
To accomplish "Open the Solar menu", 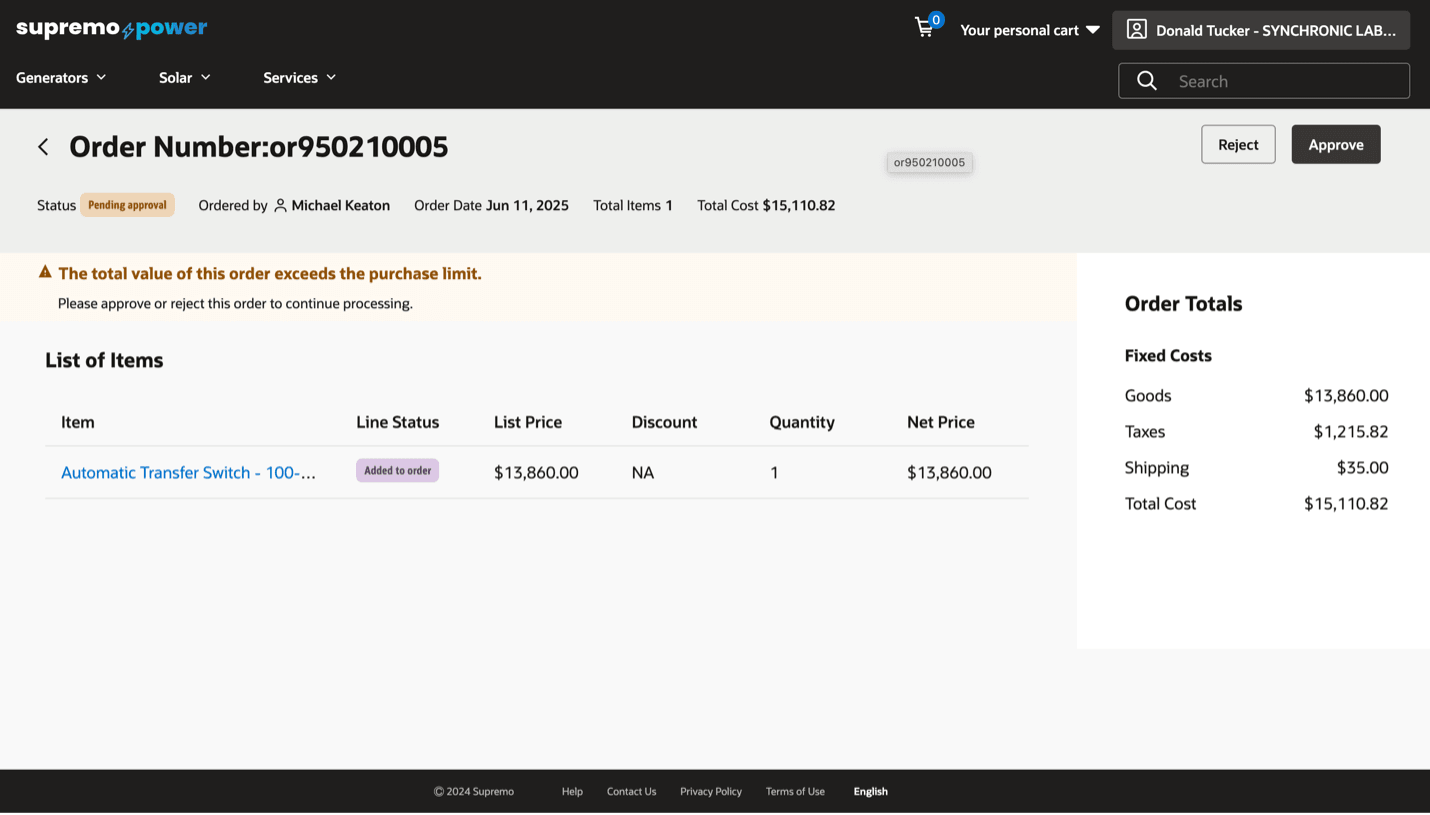I will [185, 77].
